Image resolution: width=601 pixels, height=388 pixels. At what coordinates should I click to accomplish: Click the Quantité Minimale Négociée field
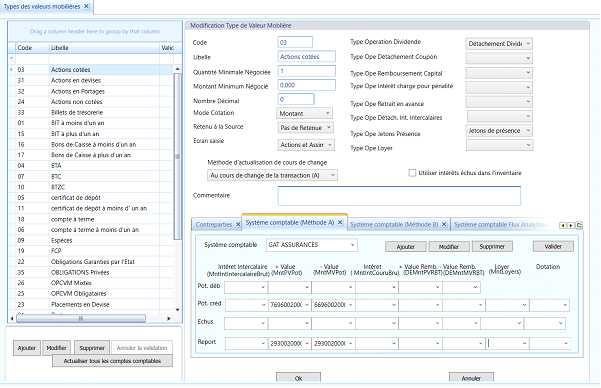pyautogui.click(x=307, y=71)
